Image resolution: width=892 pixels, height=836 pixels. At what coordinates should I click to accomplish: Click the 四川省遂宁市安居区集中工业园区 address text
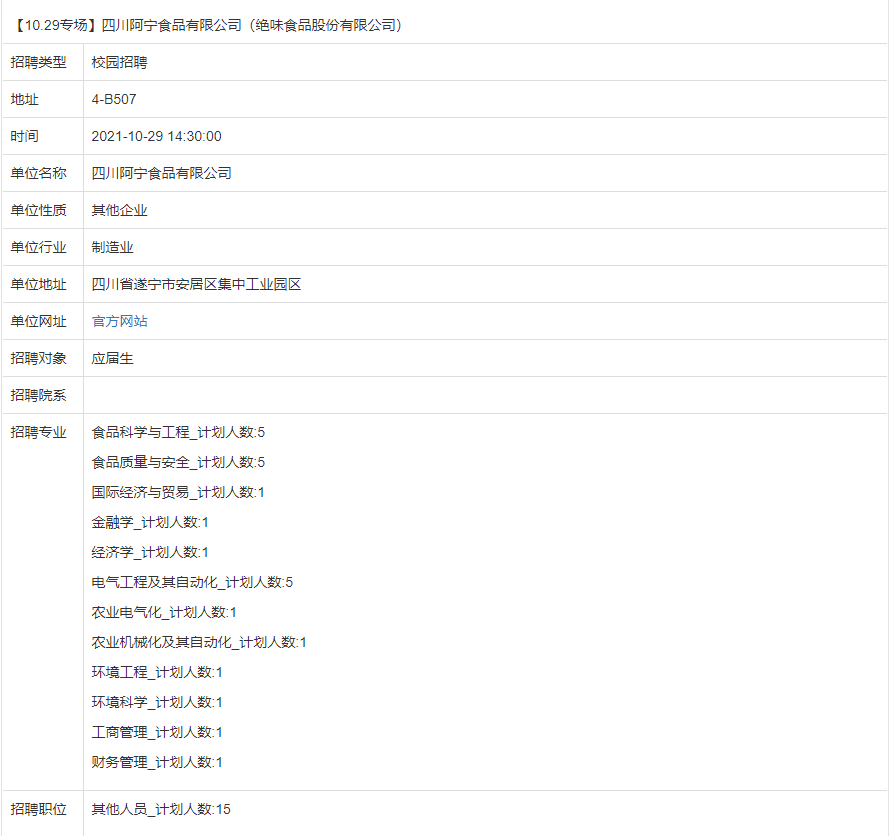[197, 284]
